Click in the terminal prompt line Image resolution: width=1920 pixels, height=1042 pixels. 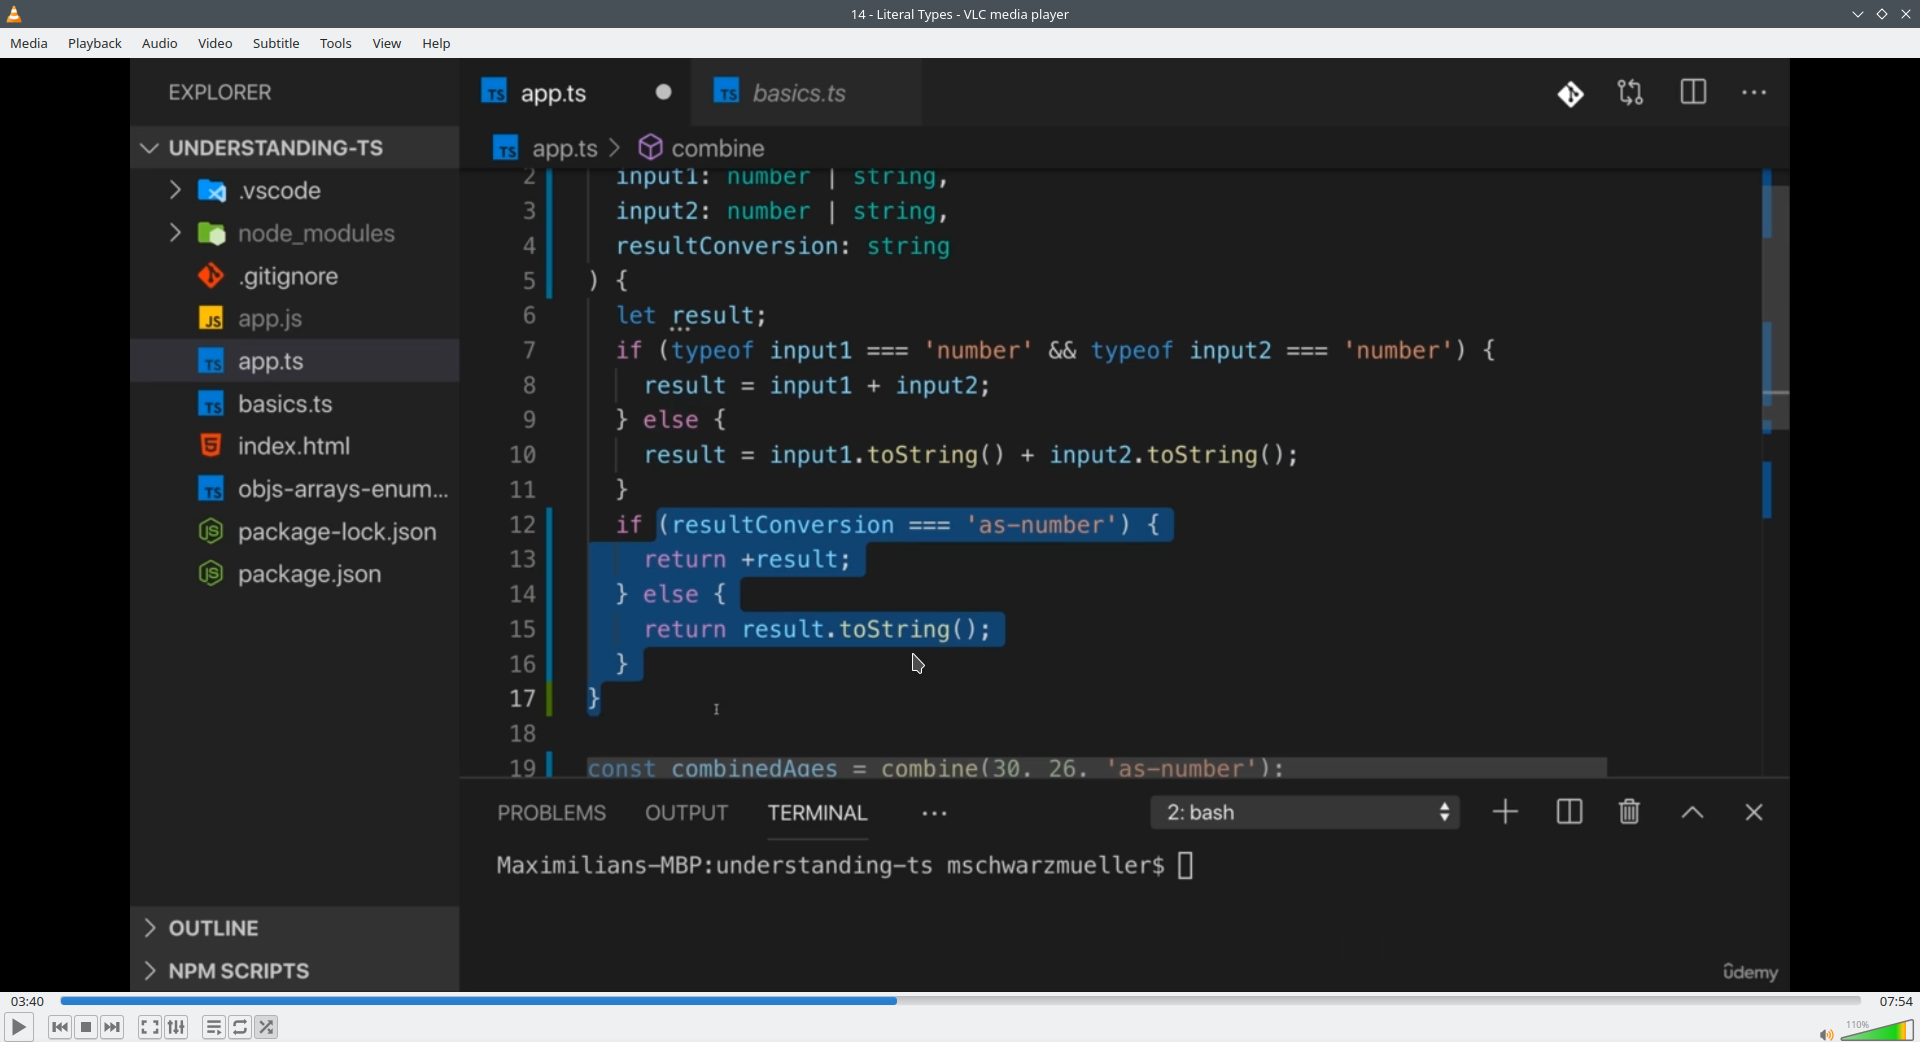[846, 866]
